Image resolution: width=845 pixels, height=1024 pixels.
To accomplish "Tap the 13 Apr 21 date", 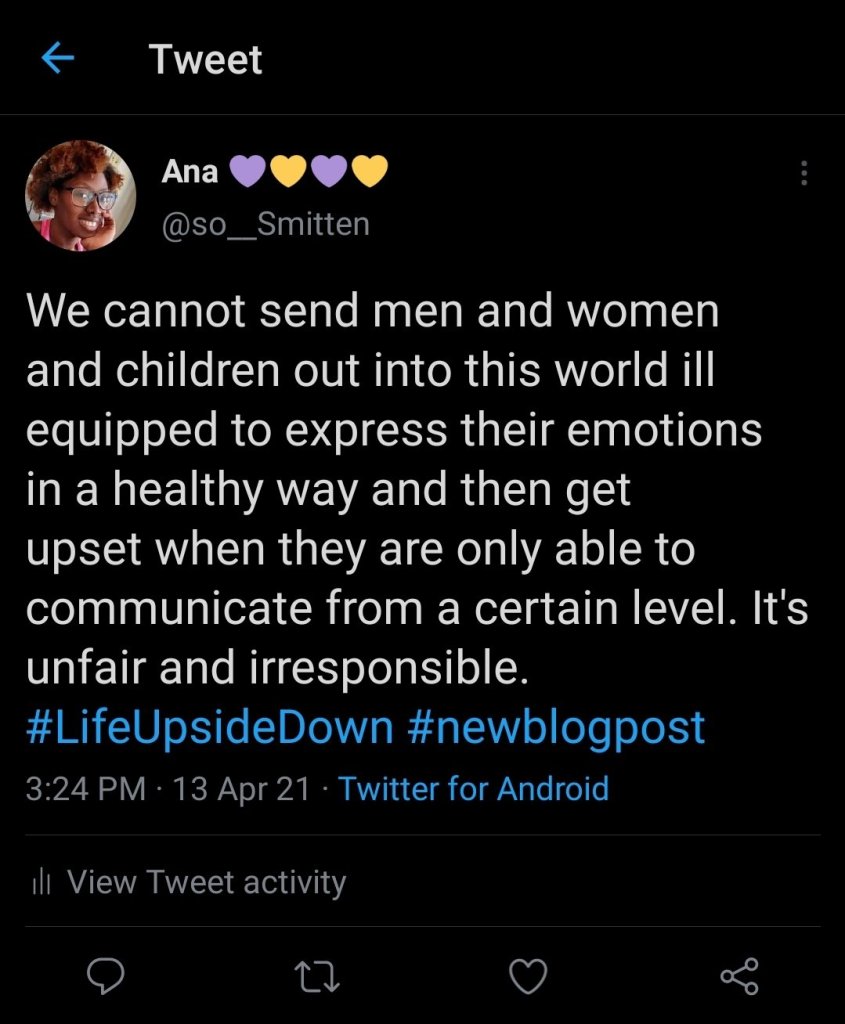I will click(241, 788).
